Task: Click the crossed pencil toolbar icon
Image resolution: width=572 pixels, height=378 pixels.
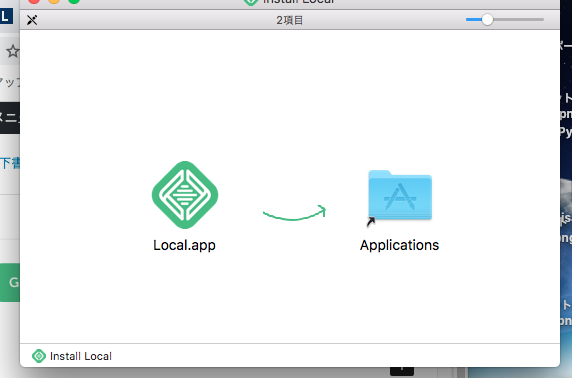Action: [32, 20]
